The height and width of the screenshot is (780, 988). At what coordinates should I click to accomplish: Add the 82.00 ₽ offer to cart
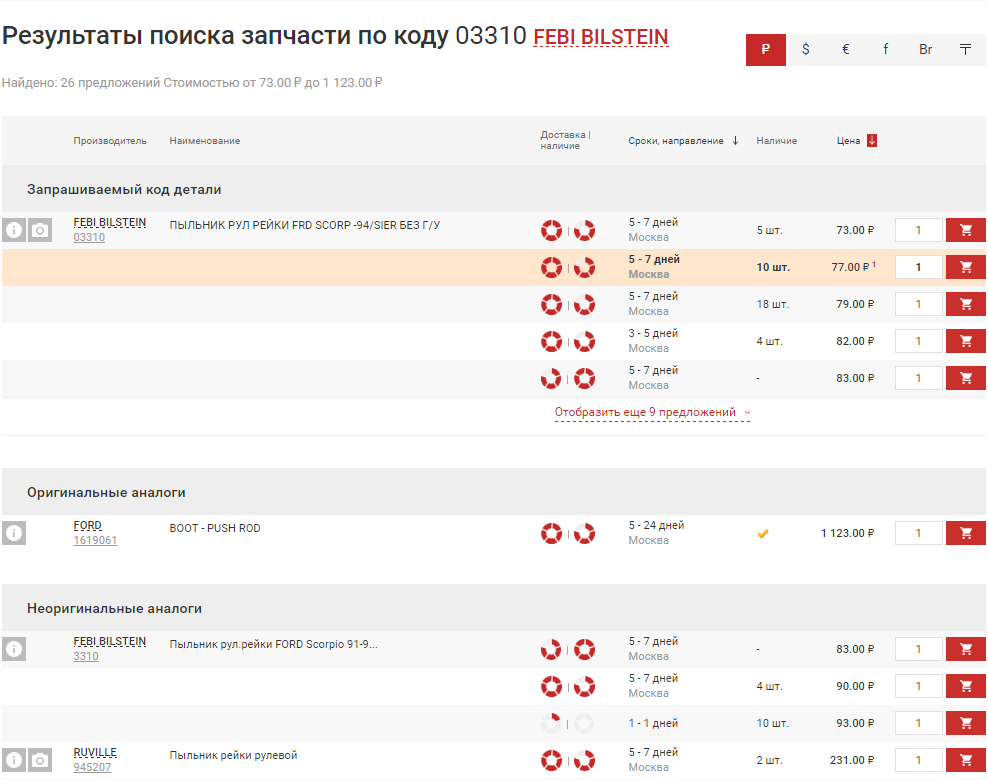point(965,341)
